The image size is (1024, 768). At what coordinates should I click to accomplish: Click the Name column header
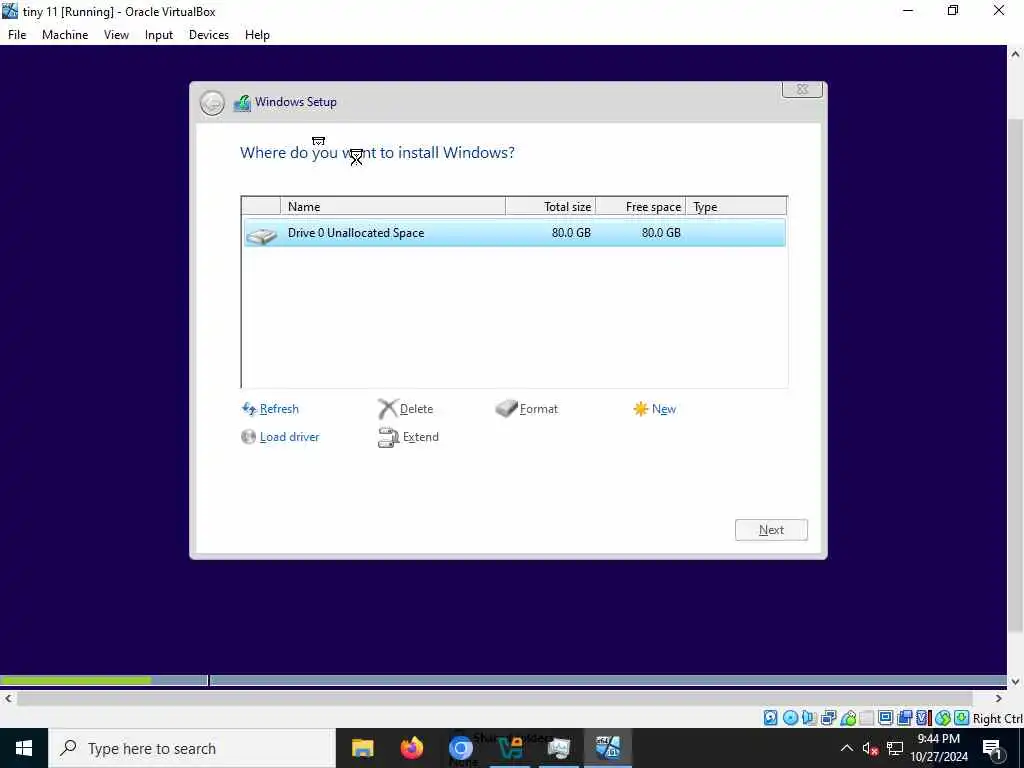point(392,206)
